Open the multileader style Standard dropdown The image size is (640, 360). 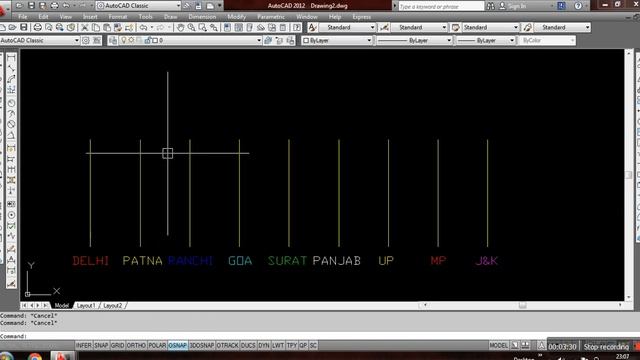[x=562, y=27]
